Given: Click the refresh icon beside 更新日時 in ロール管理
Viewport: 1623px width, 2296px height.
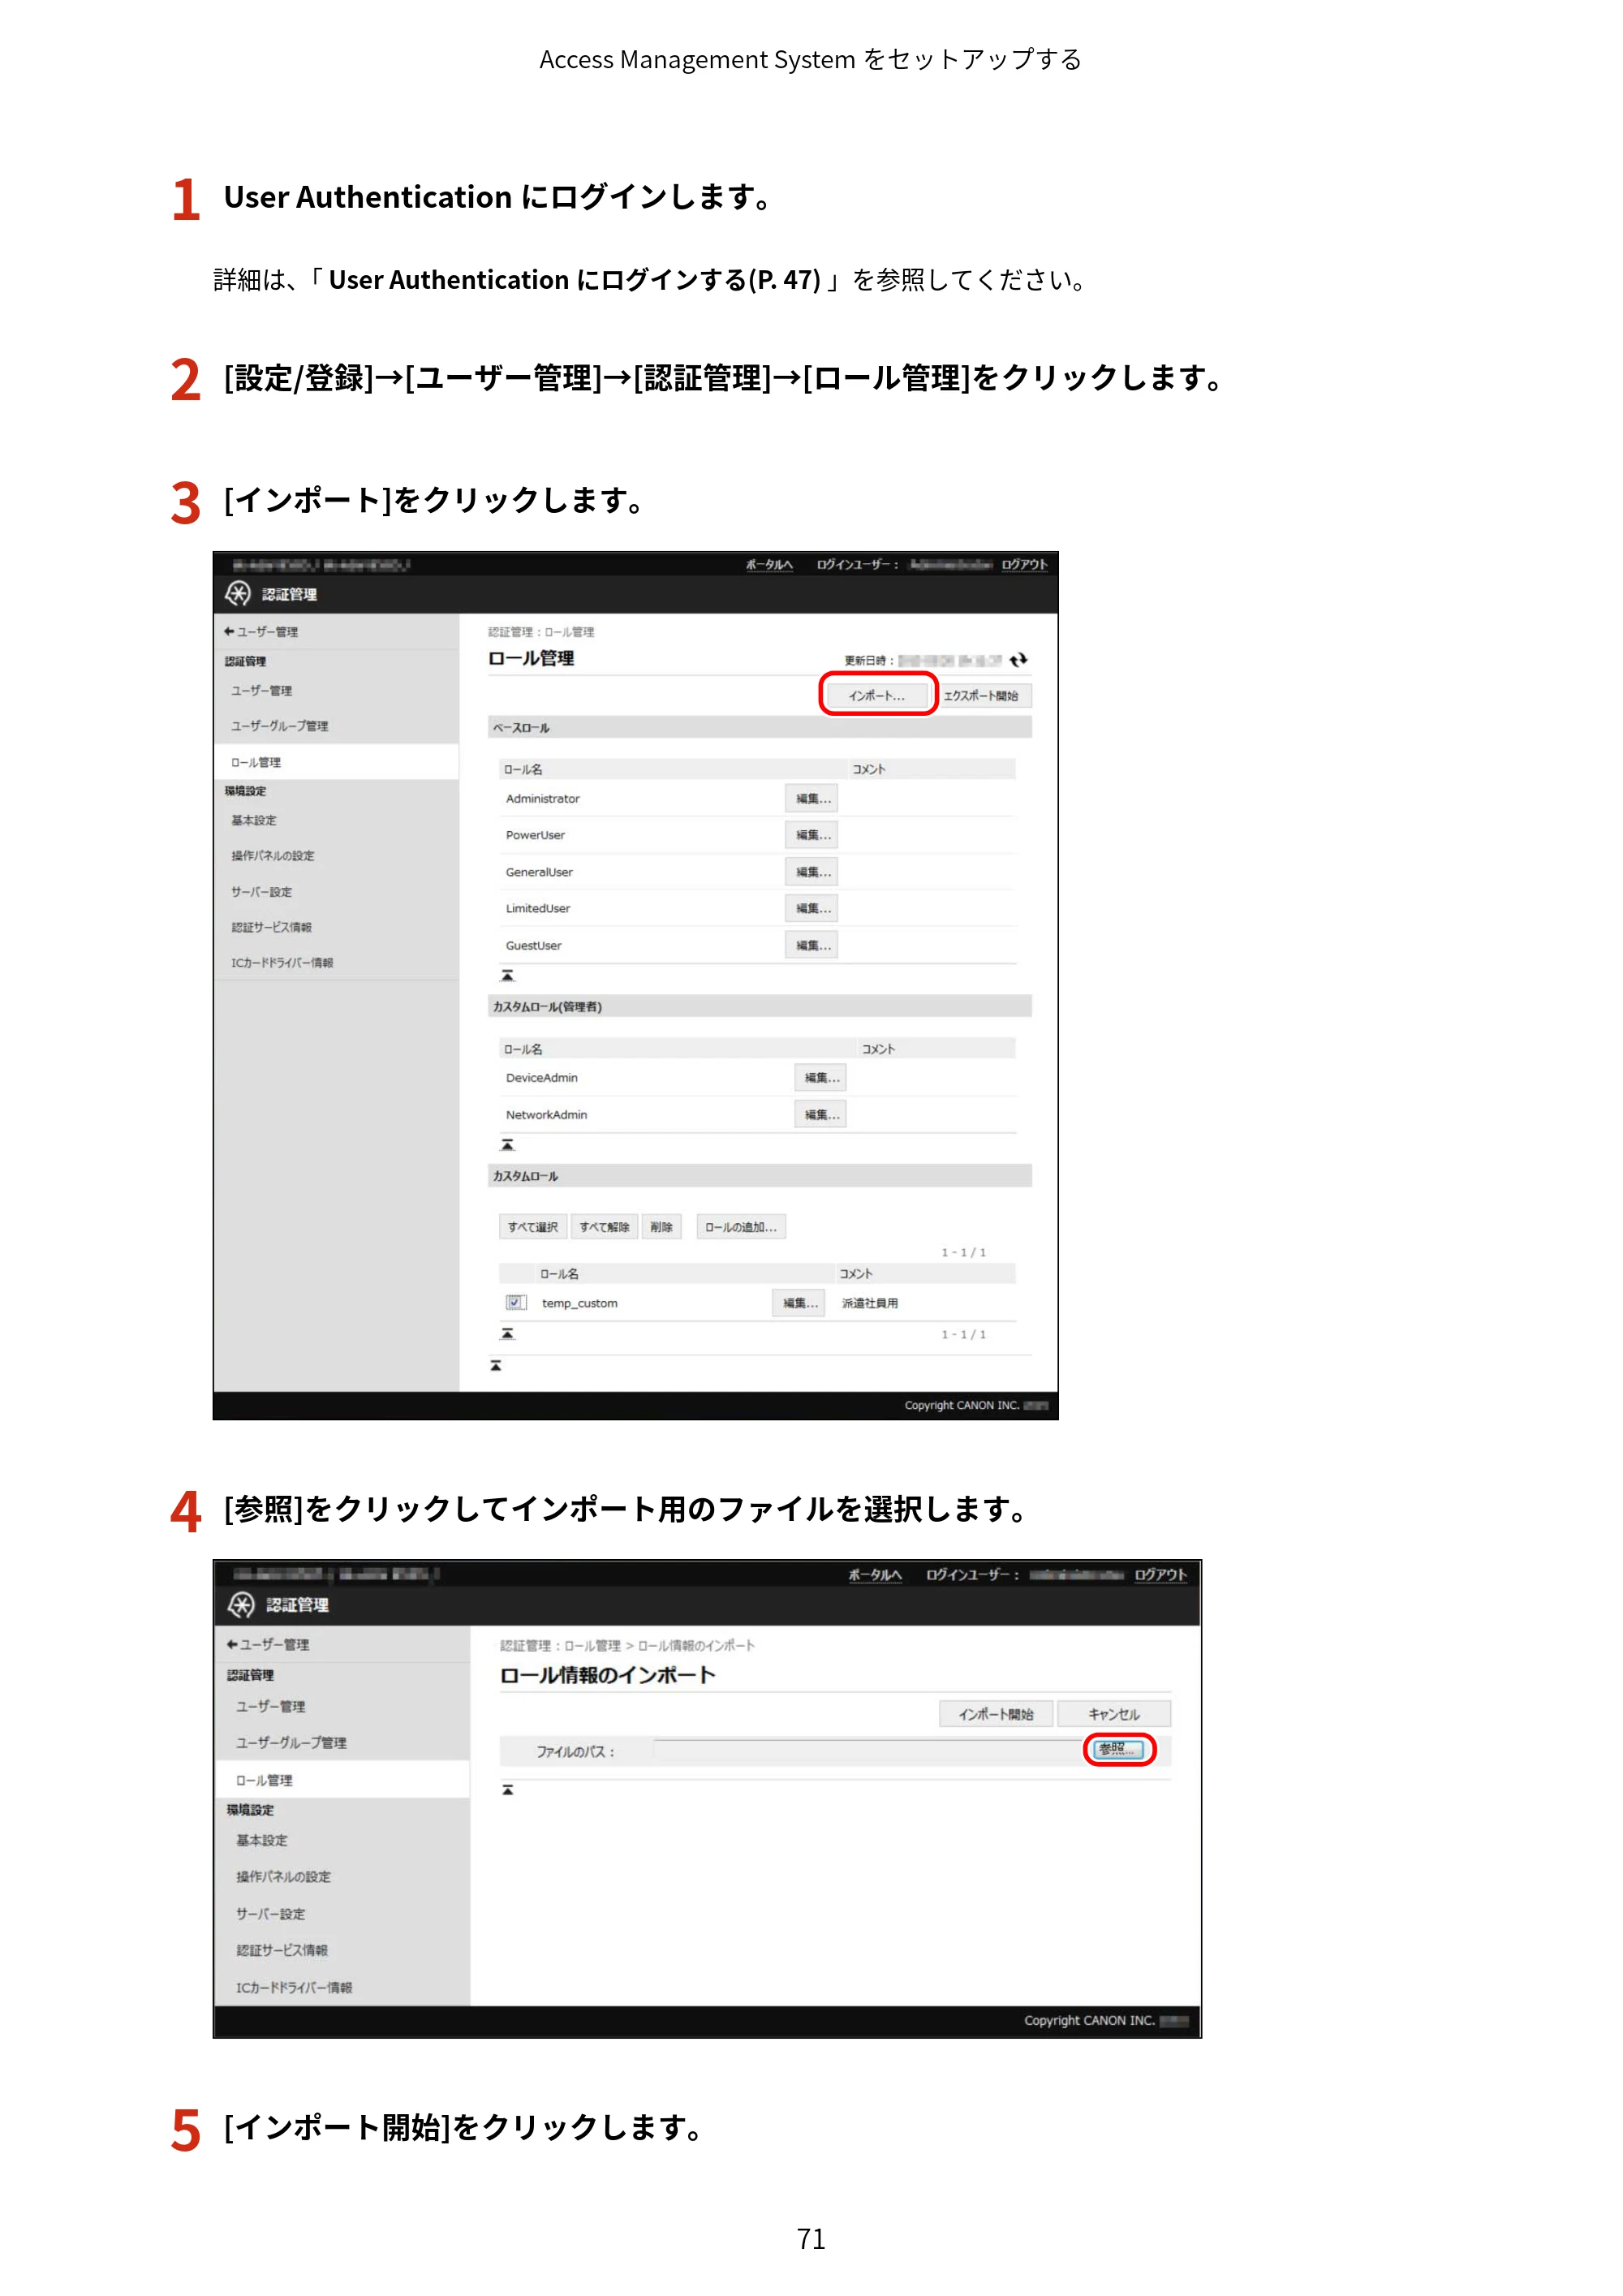Looking at the screenshot, I should coord(1018,660).
